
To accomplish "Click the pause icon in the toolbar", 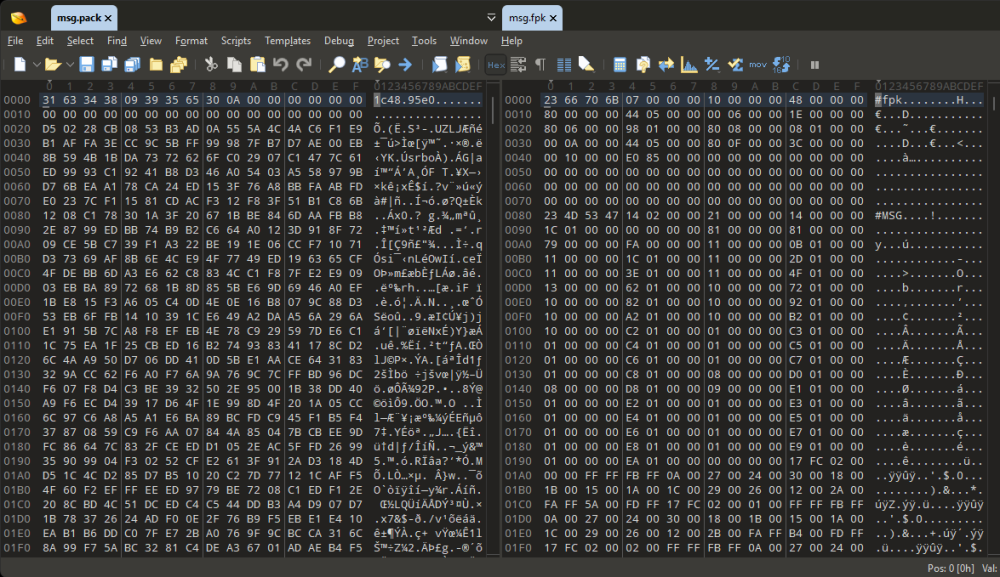I will [814, 64].
